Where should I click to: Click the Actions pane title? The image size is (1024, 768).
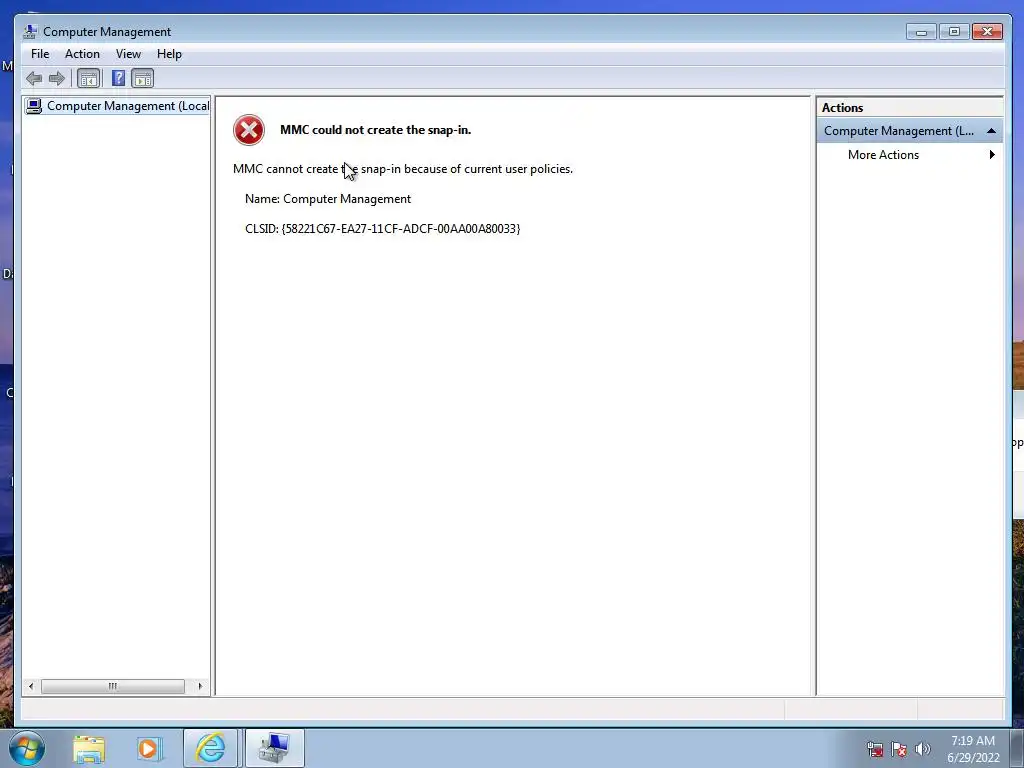842,108
